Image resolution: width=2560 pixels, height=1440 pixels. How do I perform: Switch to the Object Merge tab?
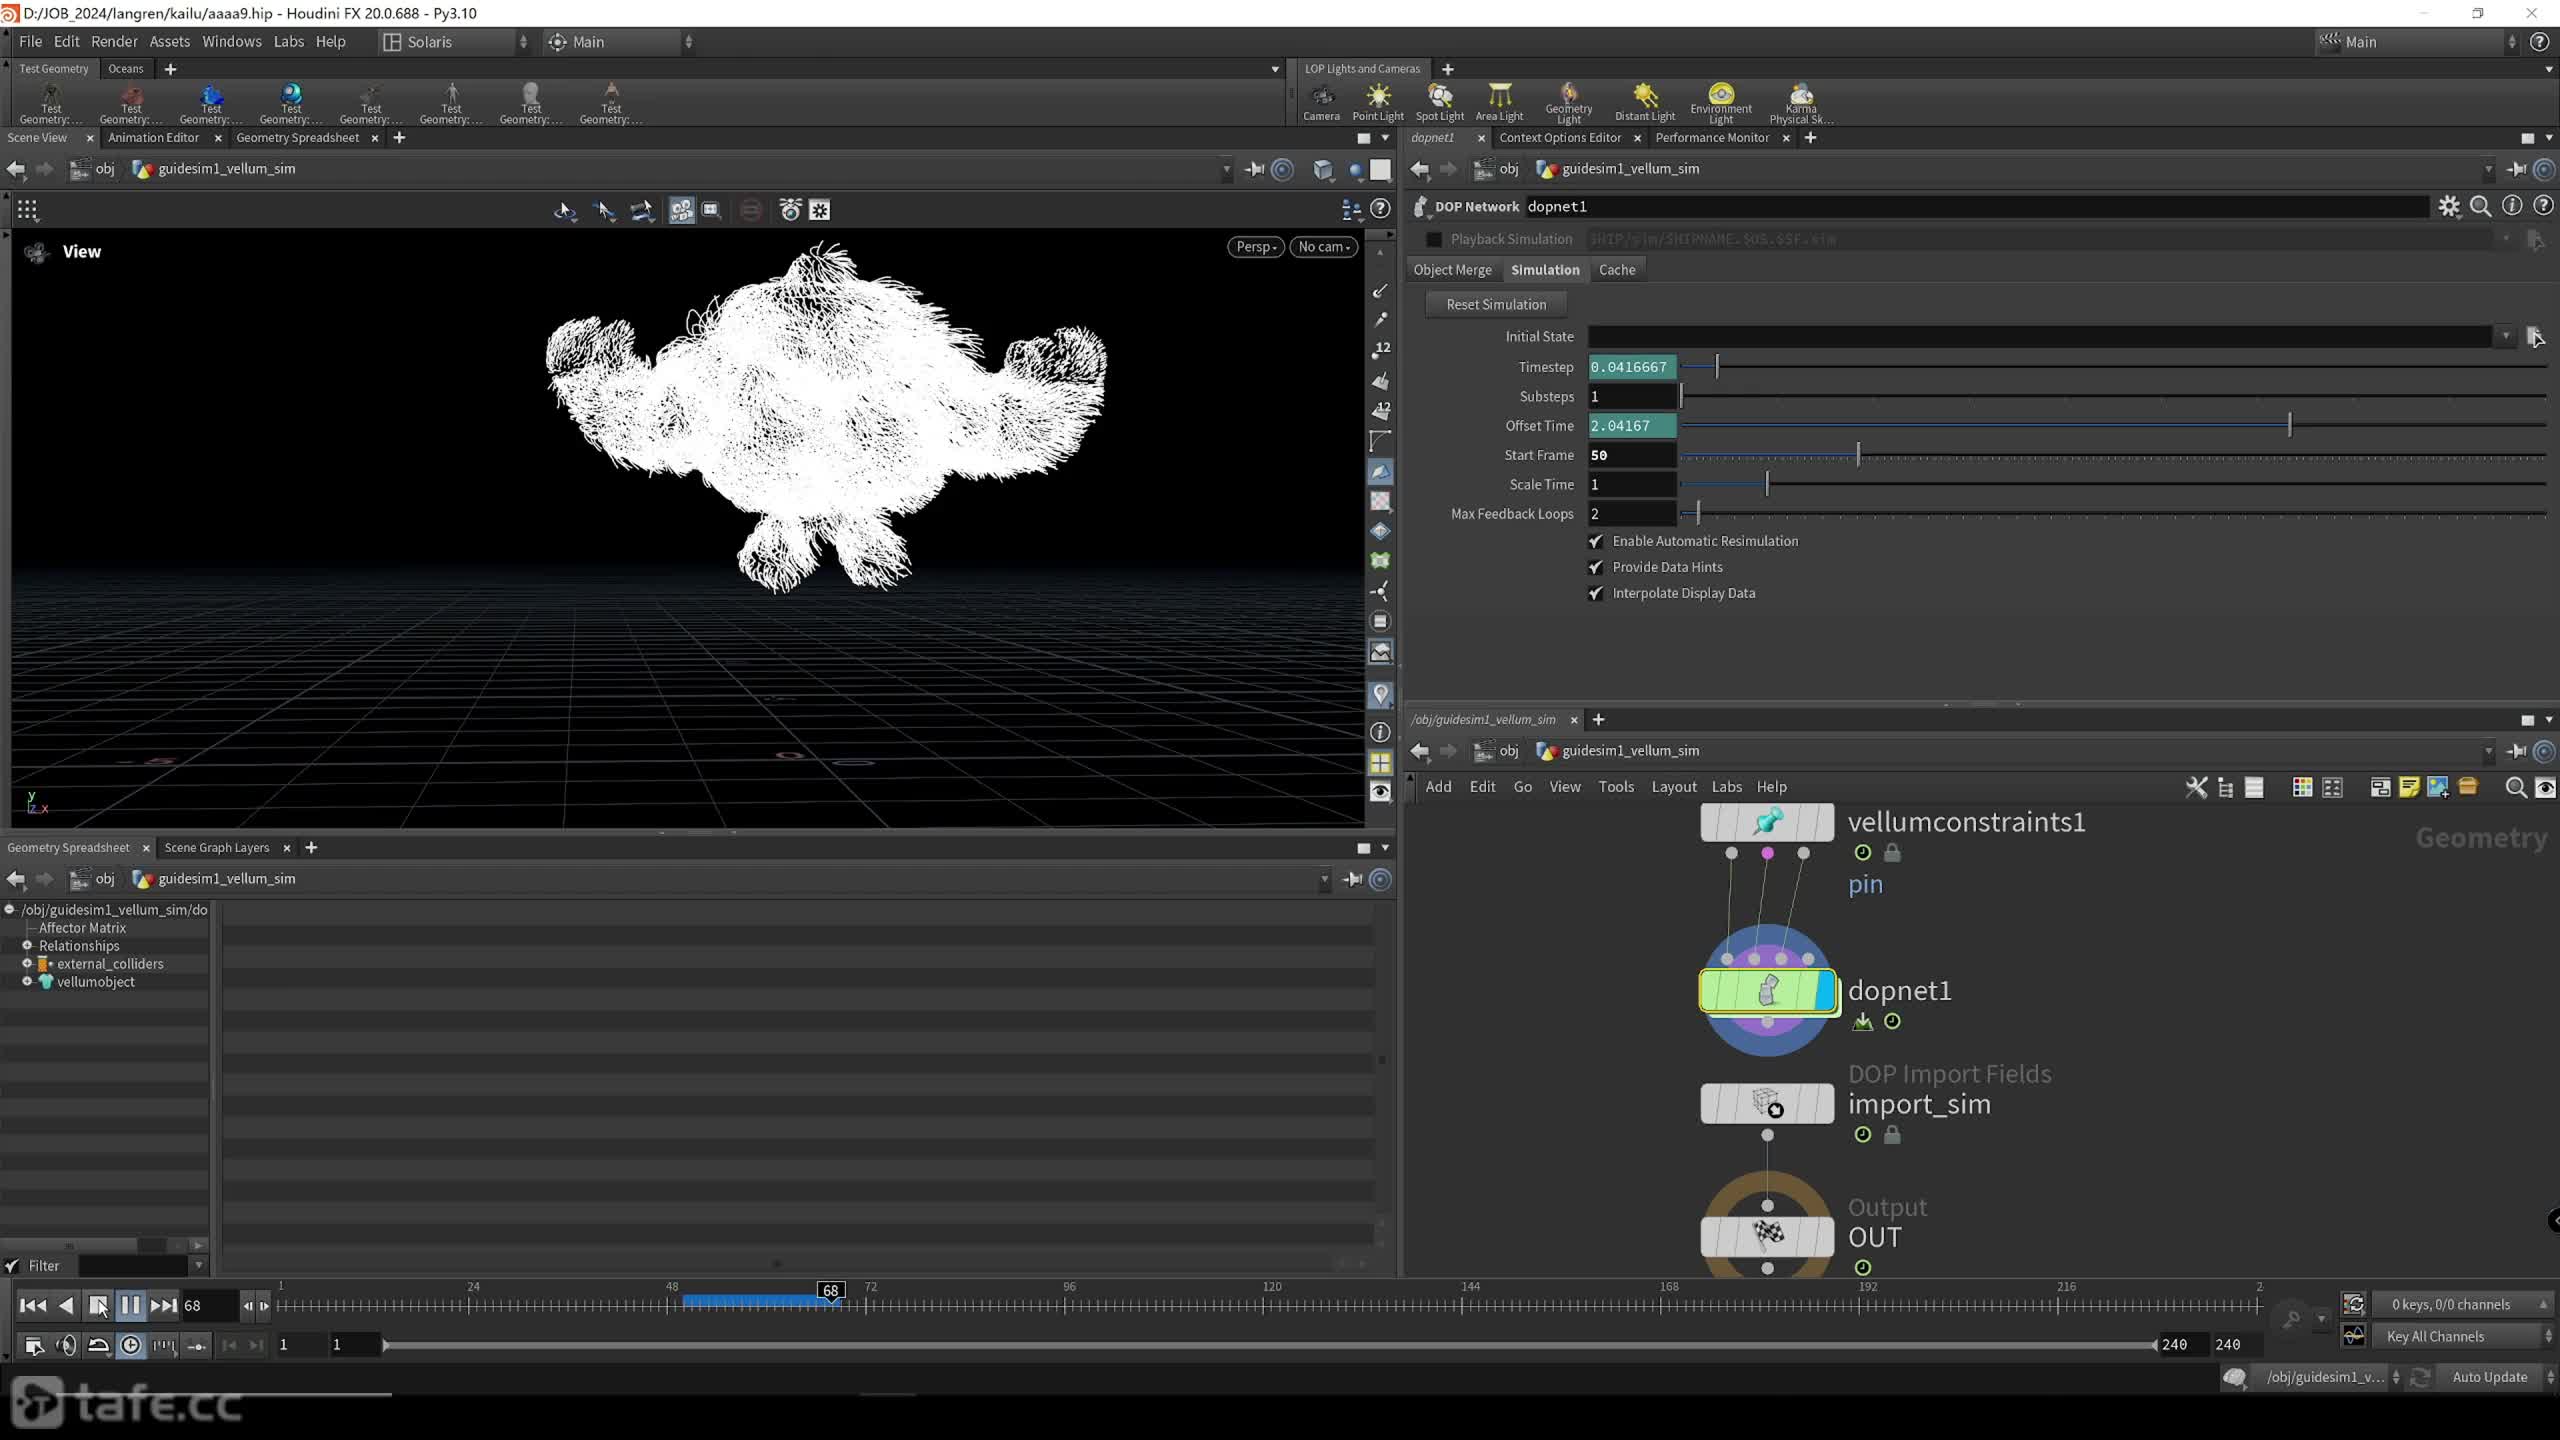(1452, 270)
